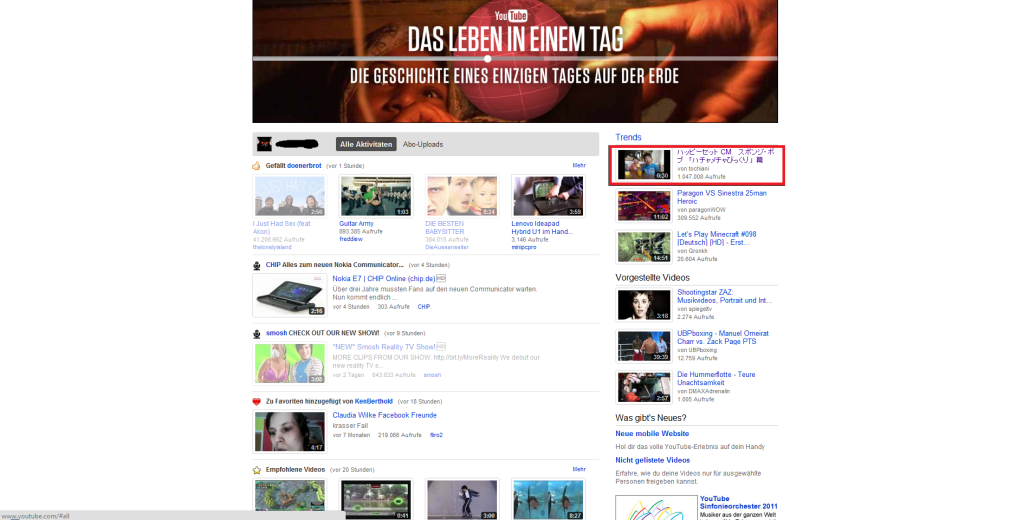Image resolution: width=1023 pixels, height=520 pixels.
Task: Click HD badge next to Smosh Reality TV Show
Action: click(441, 346)
